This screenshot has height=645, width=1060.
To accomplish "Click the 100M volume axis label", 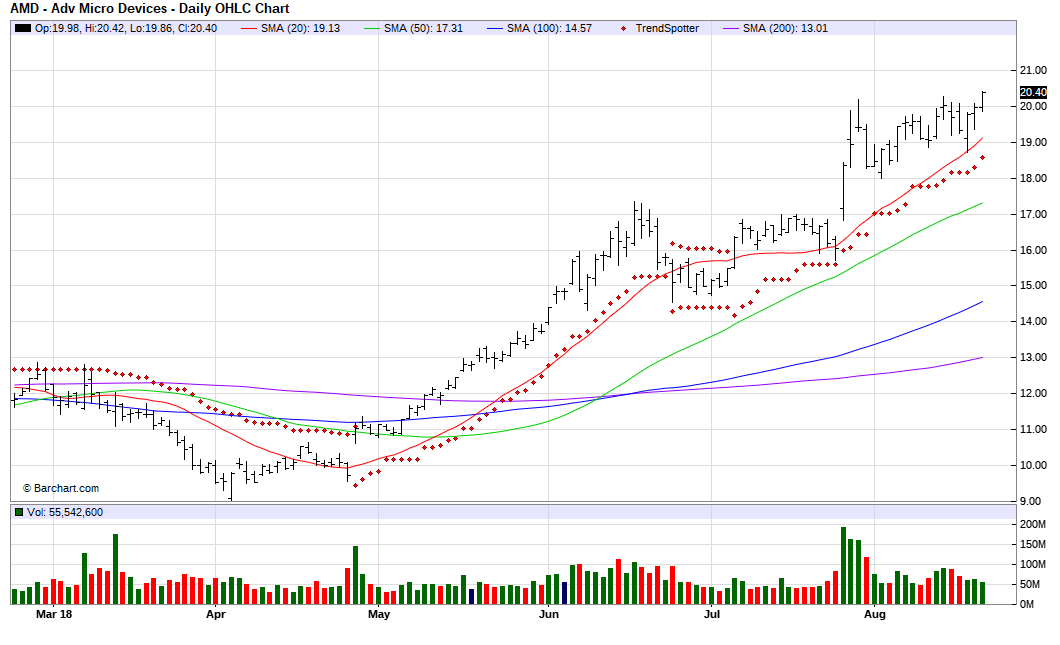I will click(1033, 565).
